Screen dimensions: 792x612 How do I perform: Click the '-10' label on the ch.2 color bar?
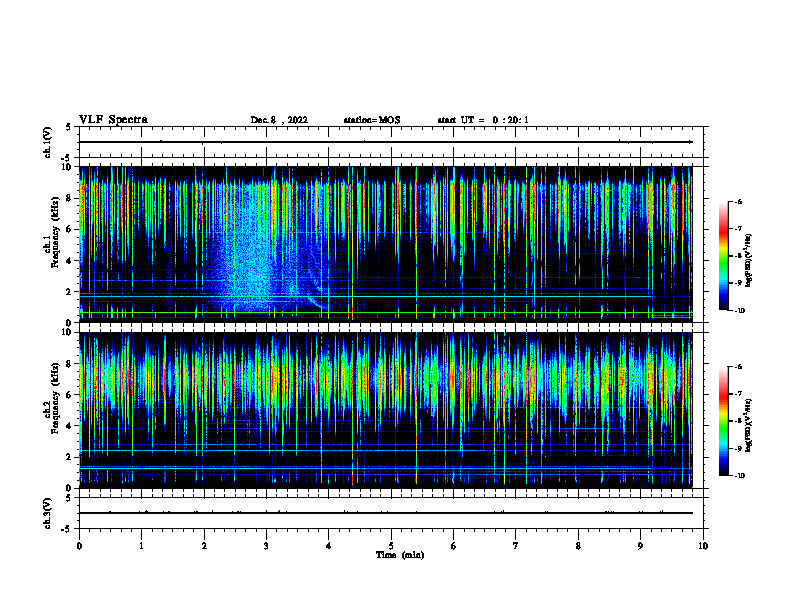point(739,476)
